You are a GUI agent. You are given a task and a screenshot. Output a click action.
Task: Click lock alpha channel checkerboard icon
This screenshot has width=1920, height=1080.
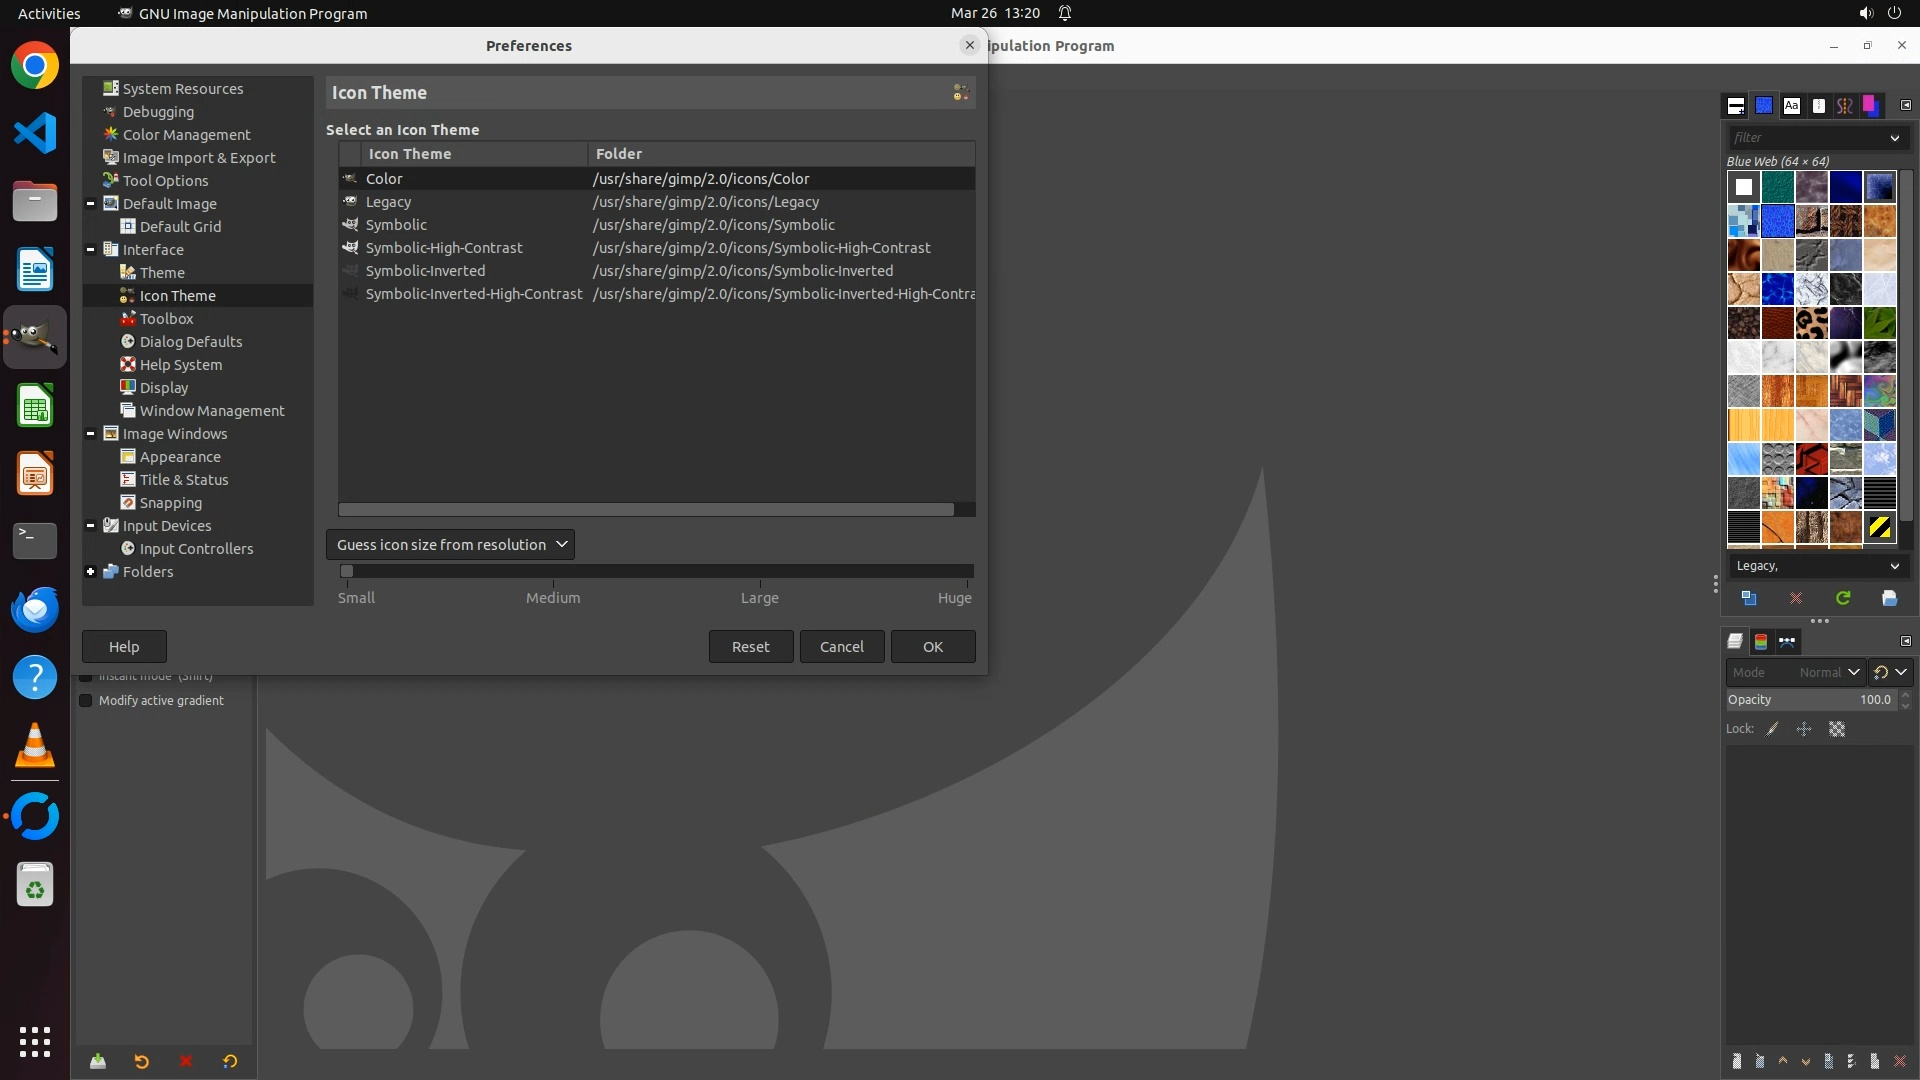tap(1837, 729)
